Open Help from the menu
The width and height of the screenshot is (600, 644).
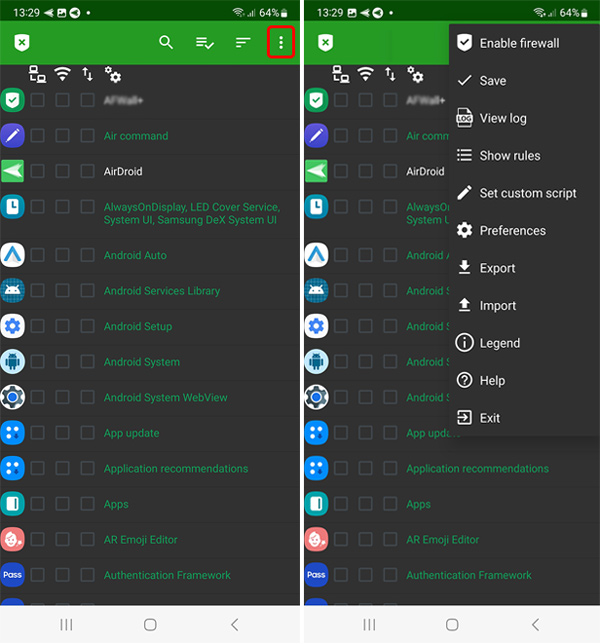point(524,380)
